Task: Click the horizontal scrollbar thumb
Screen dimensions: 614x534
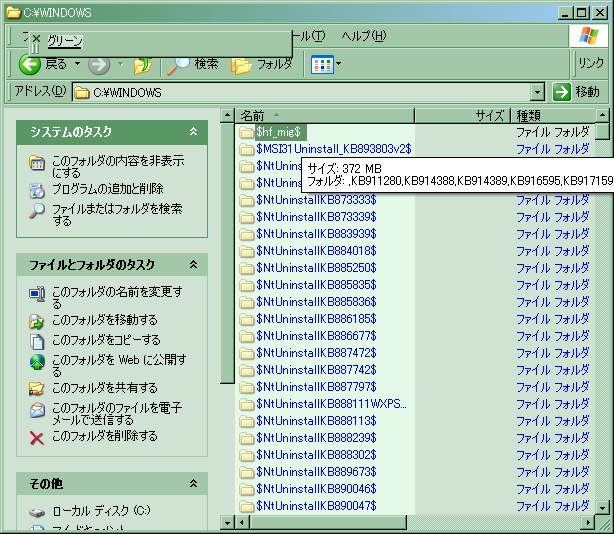Action: [x=328, y=522]
